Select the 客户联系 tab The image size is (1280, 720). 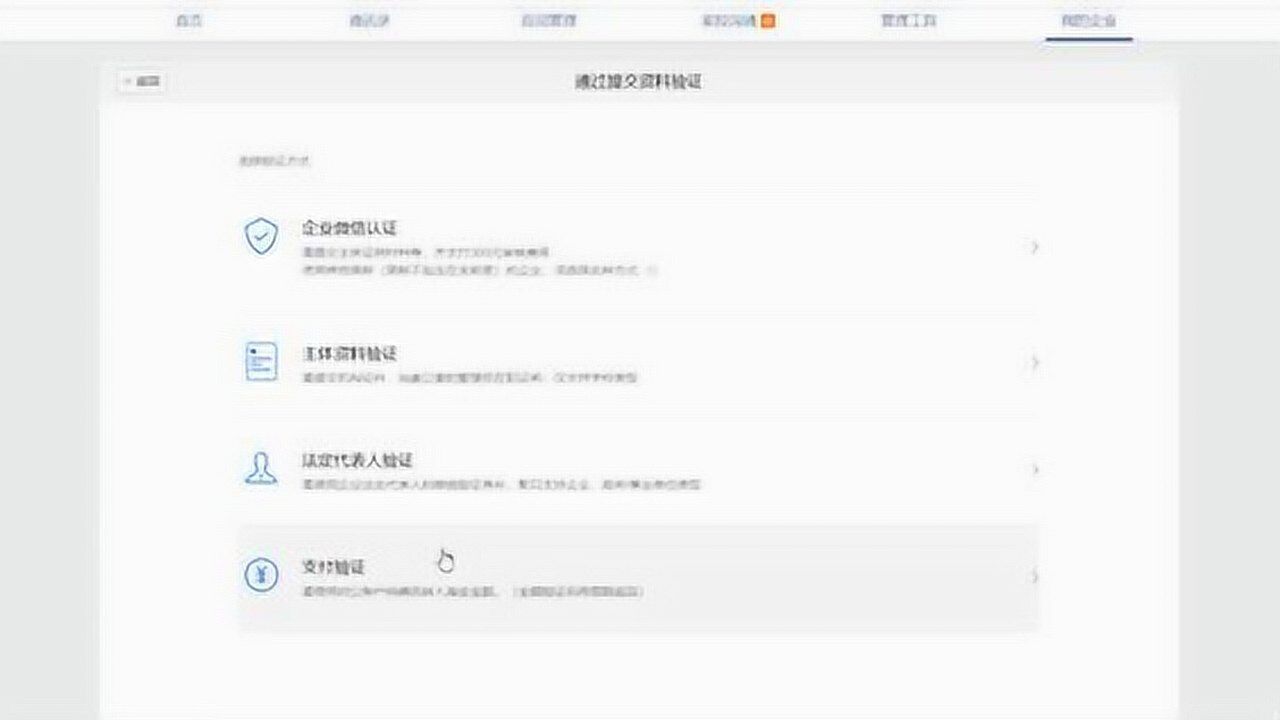tap(730, 20)
